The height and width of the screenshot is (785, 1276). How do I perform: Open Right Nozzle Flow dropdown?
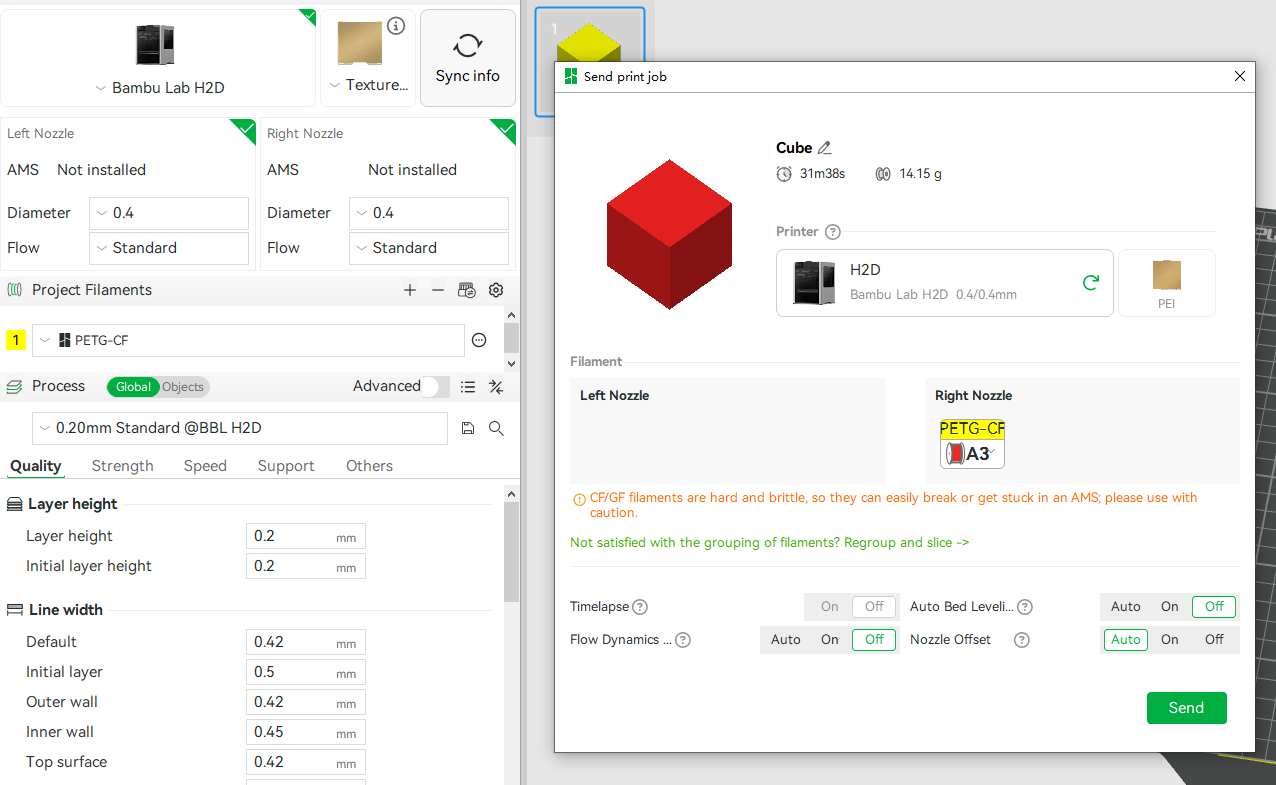pos(429,248)
